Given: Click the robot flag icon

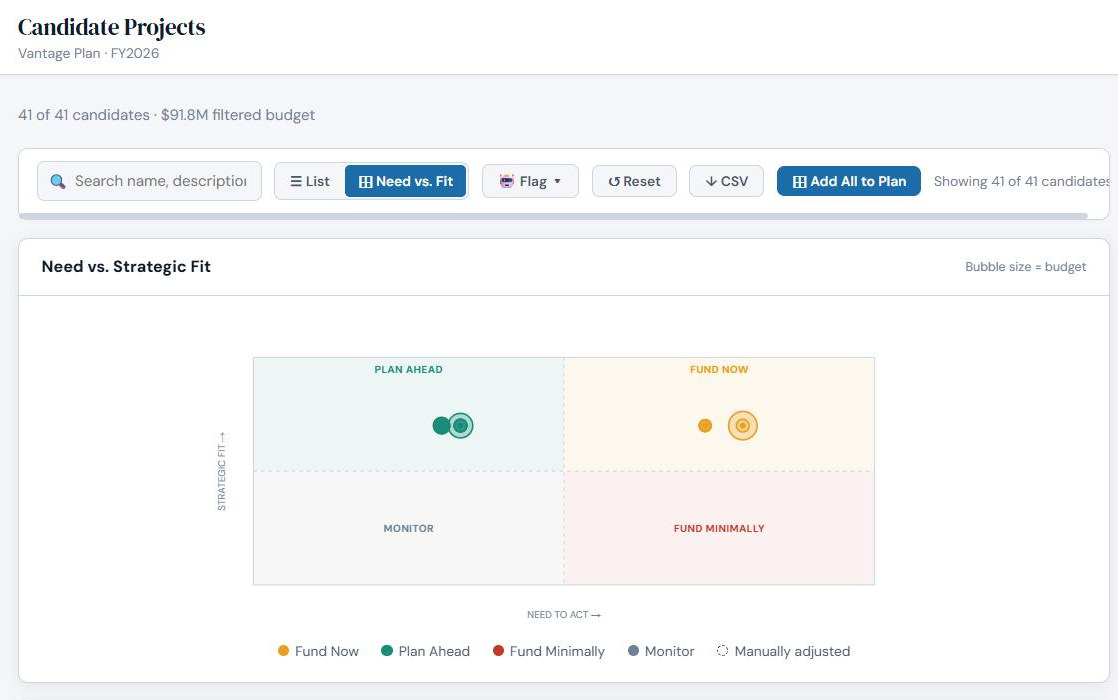Looking at the screenshot, I should click(507, 181).
